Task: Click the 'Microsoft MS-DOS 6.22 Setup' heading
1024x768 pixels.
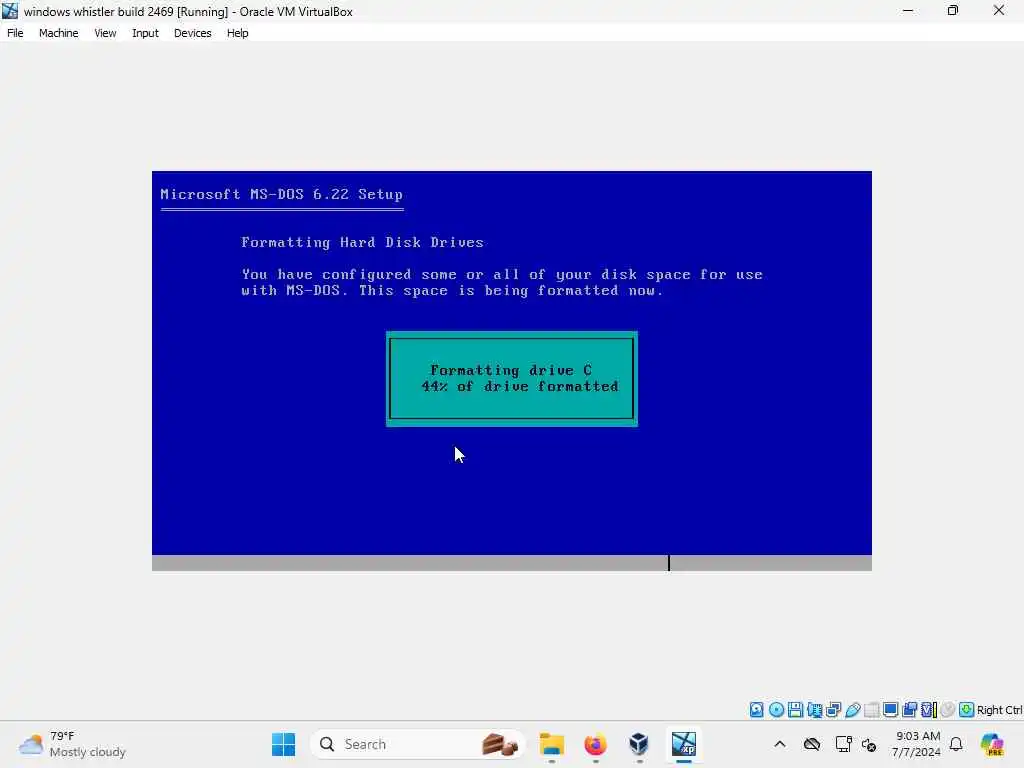Action: pyautogui.click(x=281, y=195)
